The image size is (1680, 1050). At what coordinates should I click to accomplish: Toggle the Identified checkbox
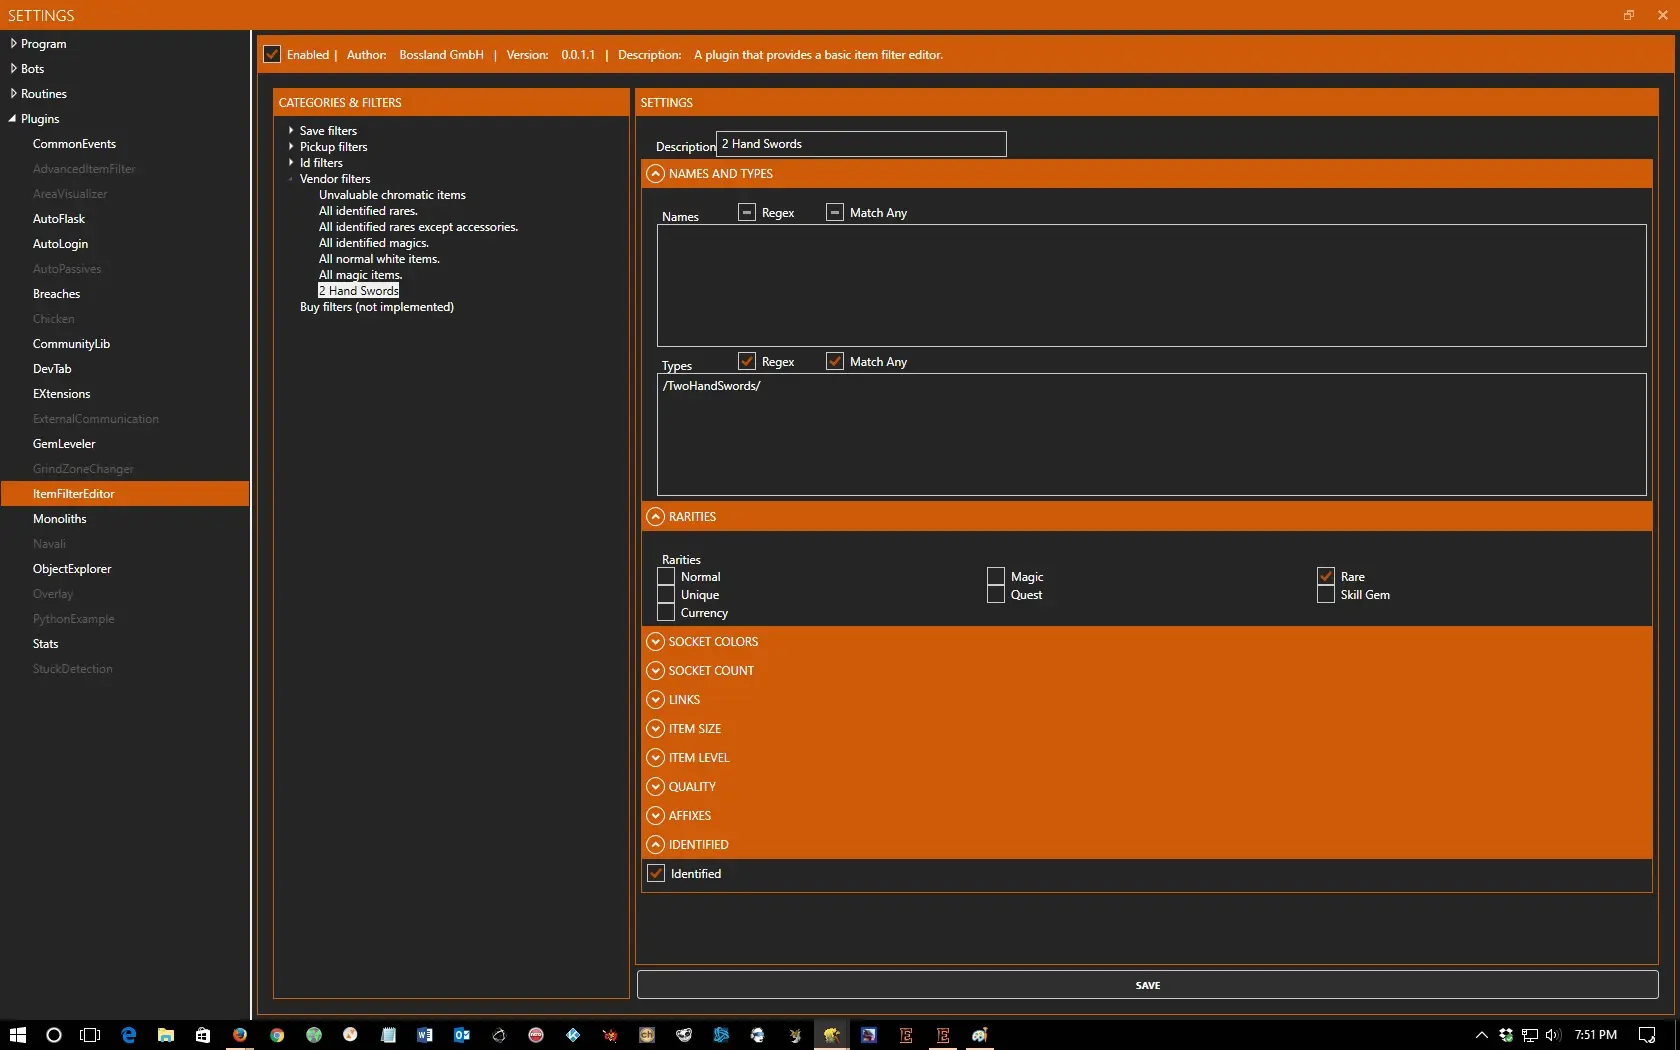pyautogui.click(x=656, y=874)
